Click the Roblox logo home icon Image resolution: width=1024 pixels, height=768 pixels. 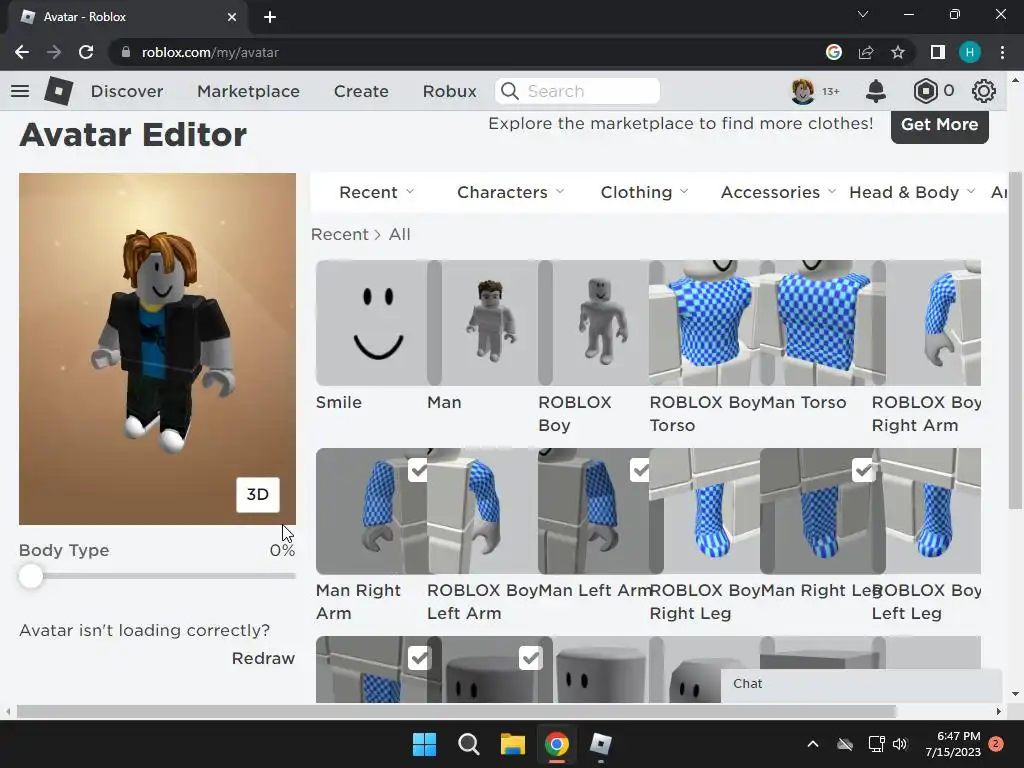[58, 91]
